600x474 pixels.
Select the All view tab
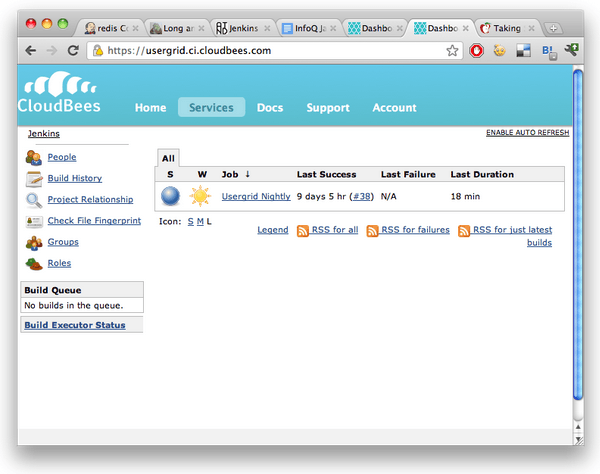(x=168, y=158)
